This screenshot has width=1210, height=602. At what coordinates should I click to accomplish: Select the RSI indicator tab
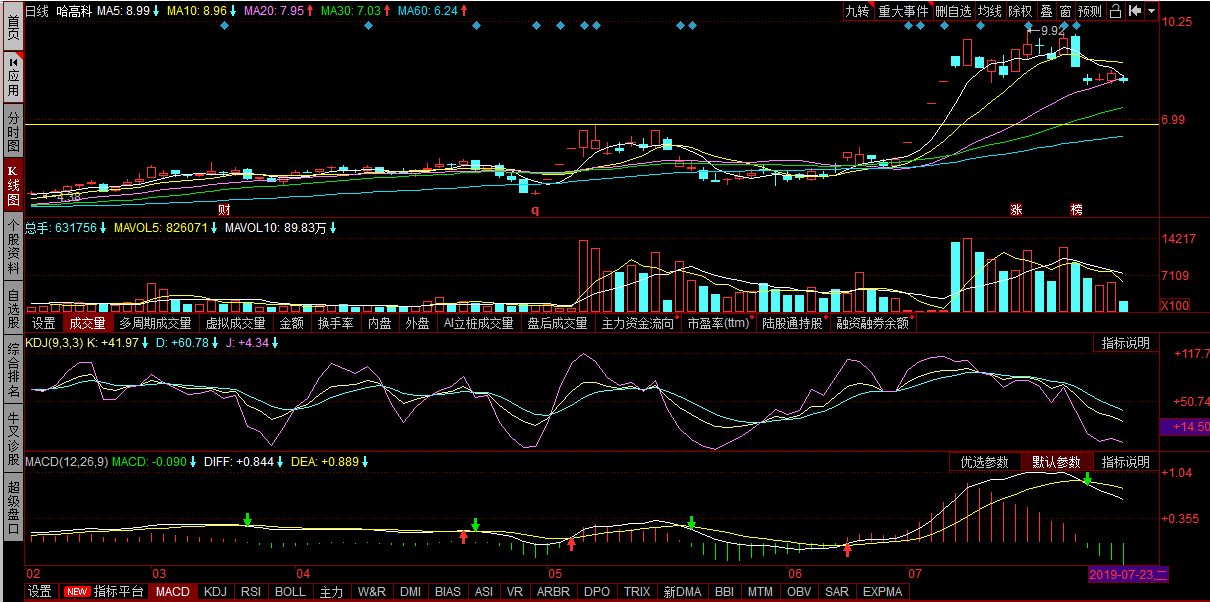point(251,592)
